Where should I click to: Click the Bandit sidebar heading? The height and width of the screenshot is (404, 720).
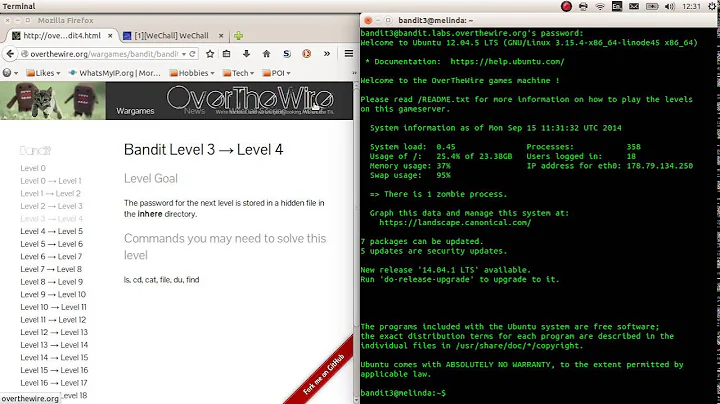coord(35,151)
